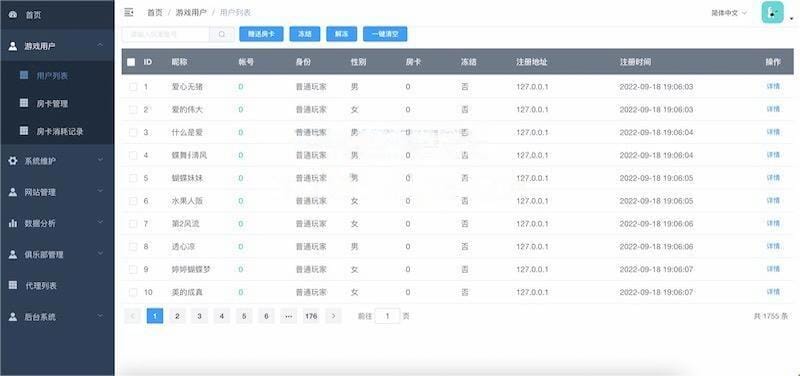Go to page 3 in pagination
The height and width of the screenshot is (376, 800).
pyautogui.click(x=199, y=316)
